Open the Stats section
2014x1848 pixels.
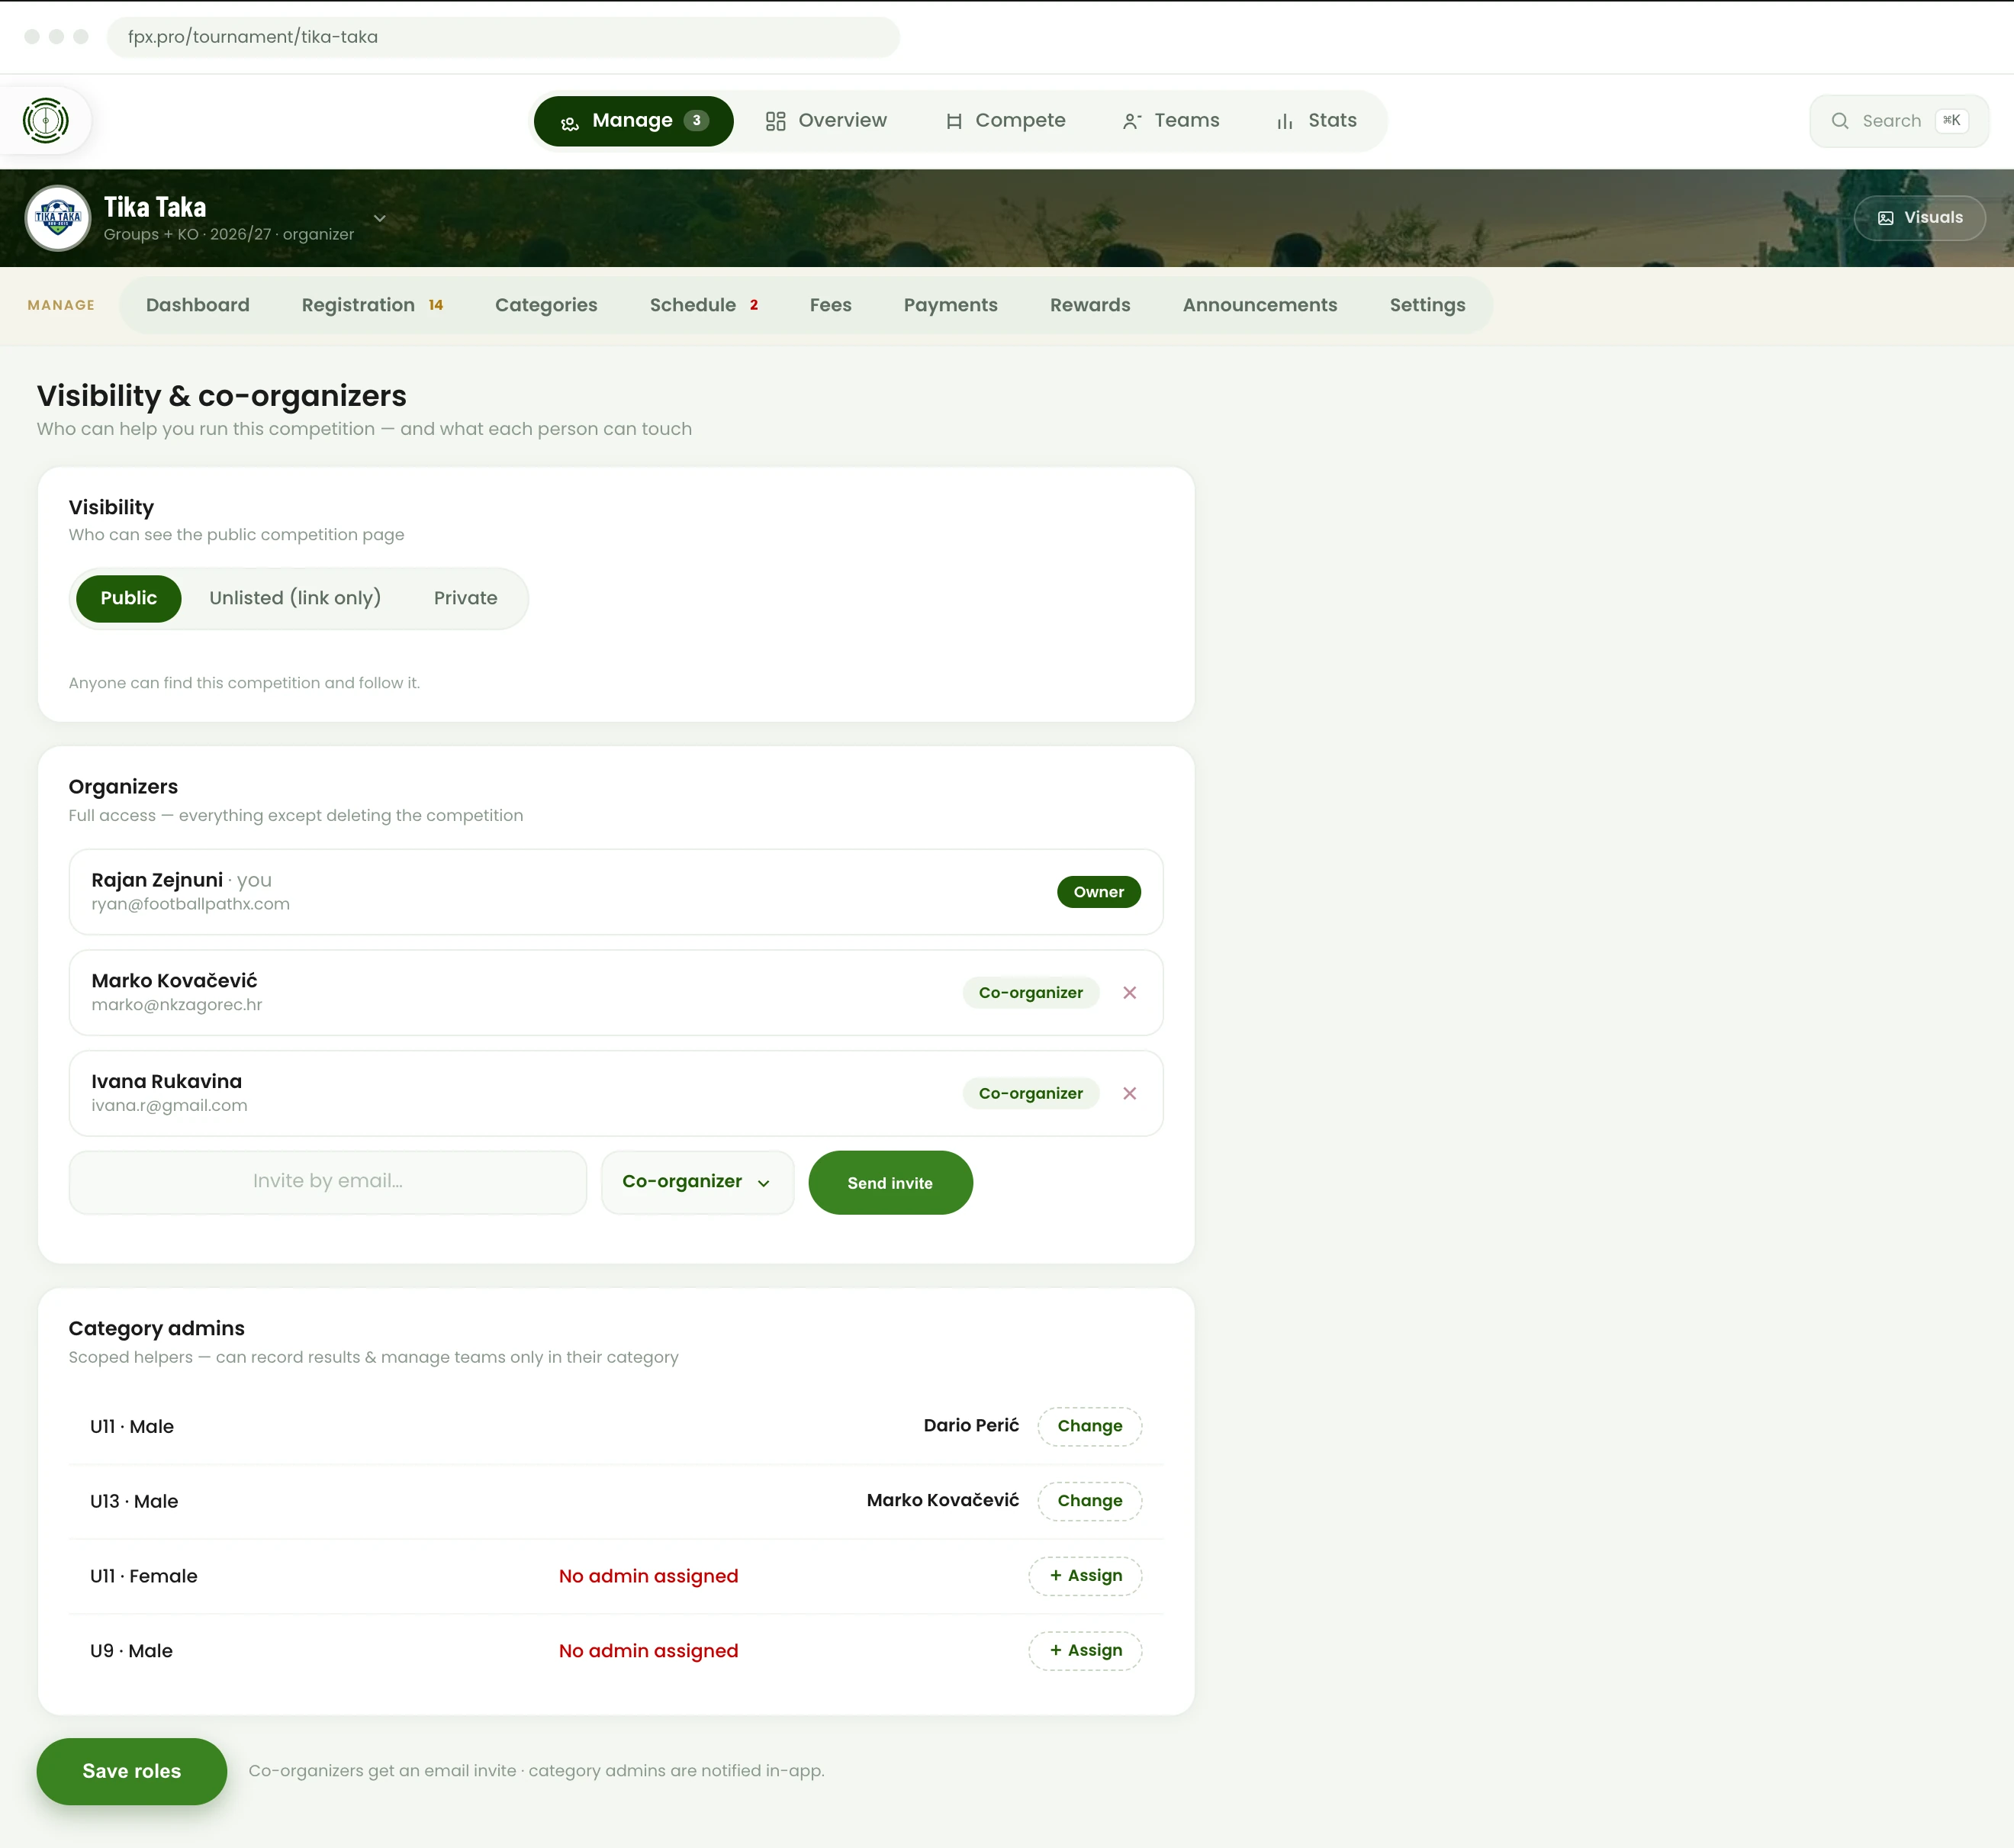(x=1317, y=121)
